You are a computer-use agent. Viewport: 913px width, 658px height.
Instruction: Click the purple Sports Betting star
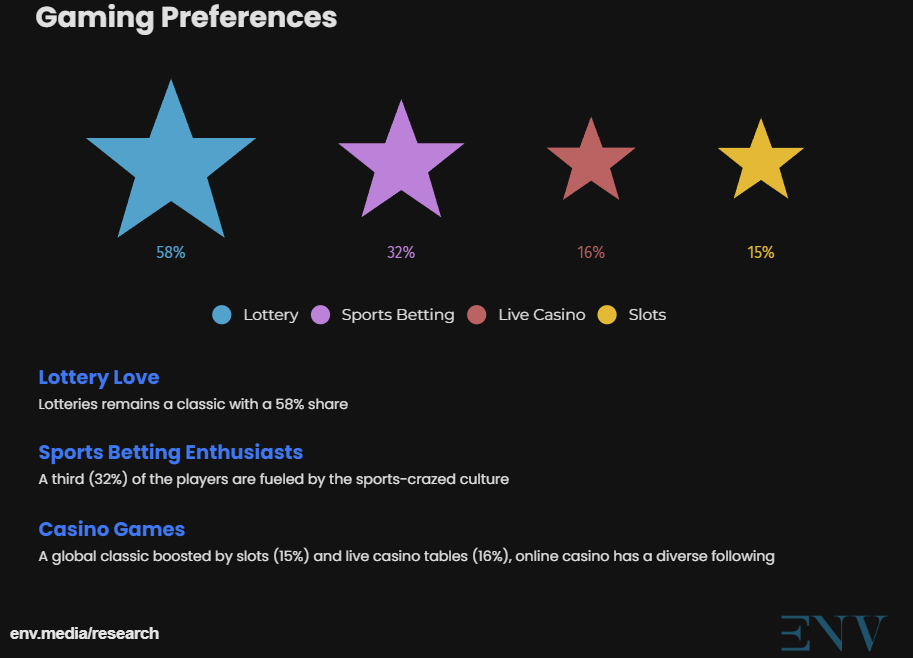click(x=401, y=163)
